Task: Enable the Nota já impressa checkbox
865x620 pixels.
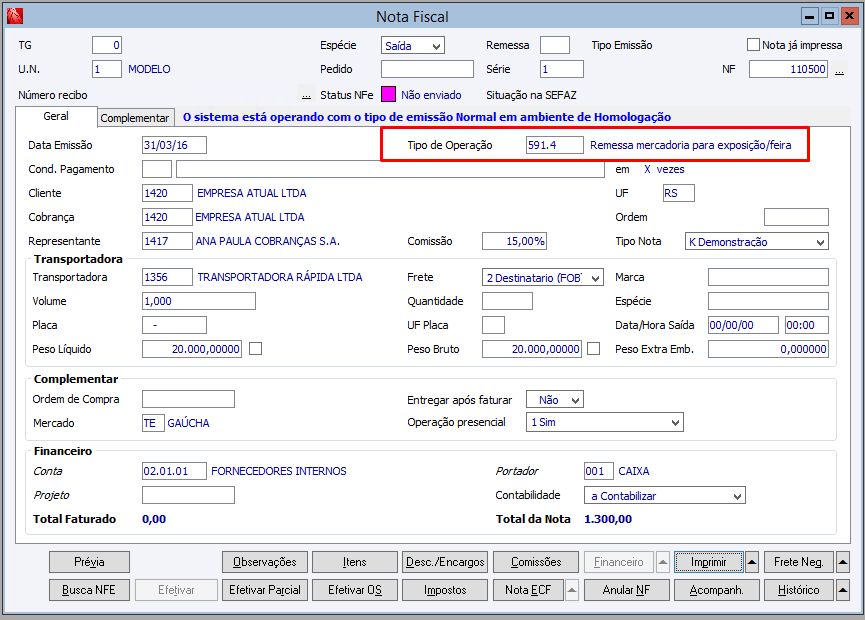Action: [753, 45]
